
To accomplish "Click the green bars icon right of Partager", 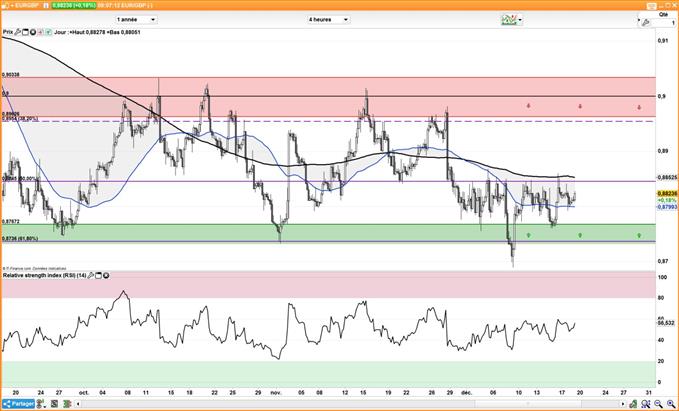I will (41, 404).
